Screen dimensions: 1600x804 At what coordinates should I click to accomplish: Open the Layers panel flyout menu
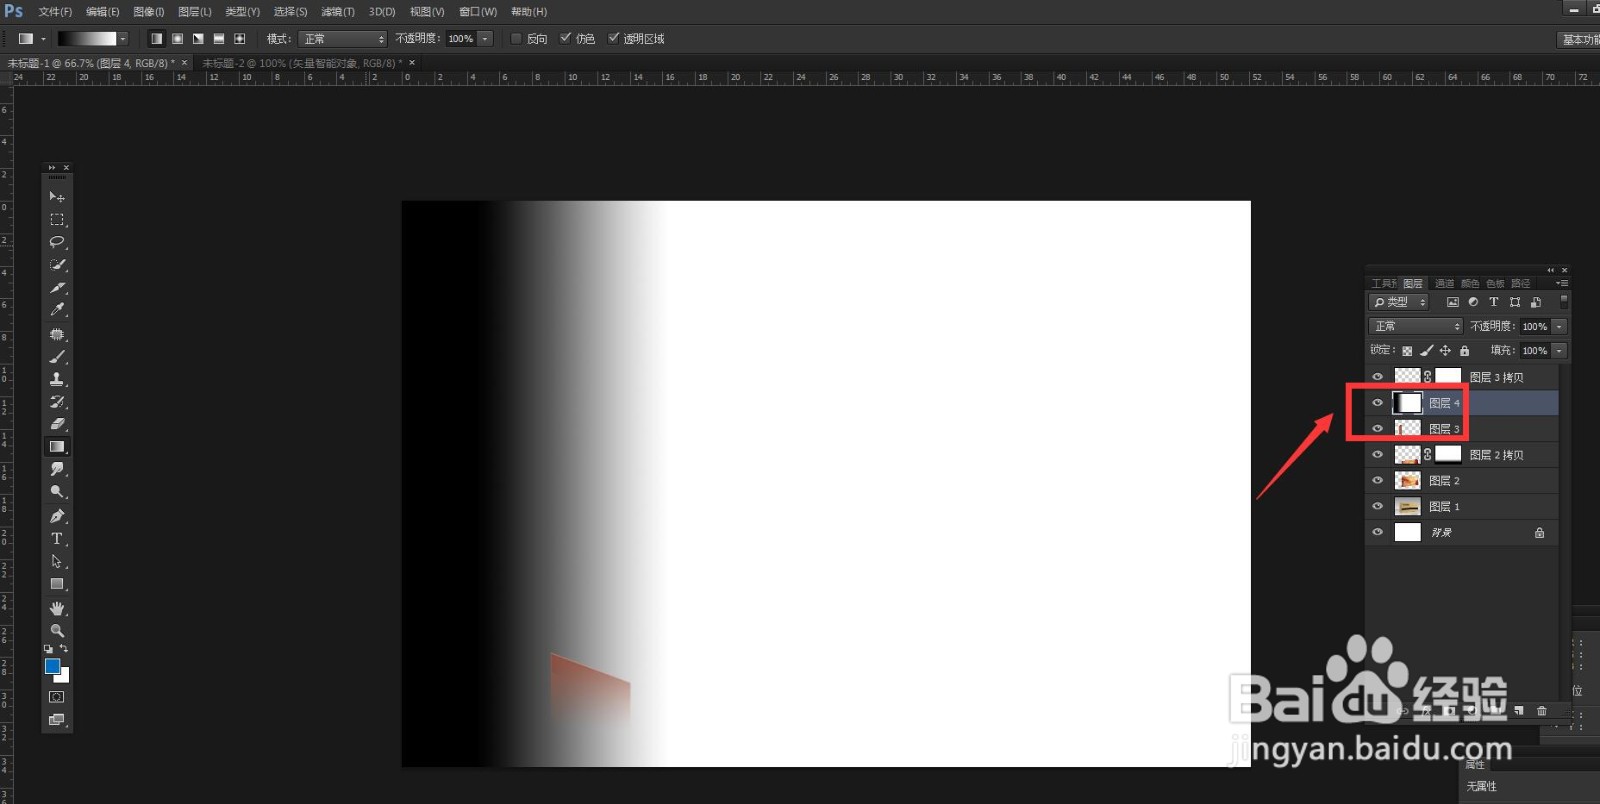click(1561, 283)
